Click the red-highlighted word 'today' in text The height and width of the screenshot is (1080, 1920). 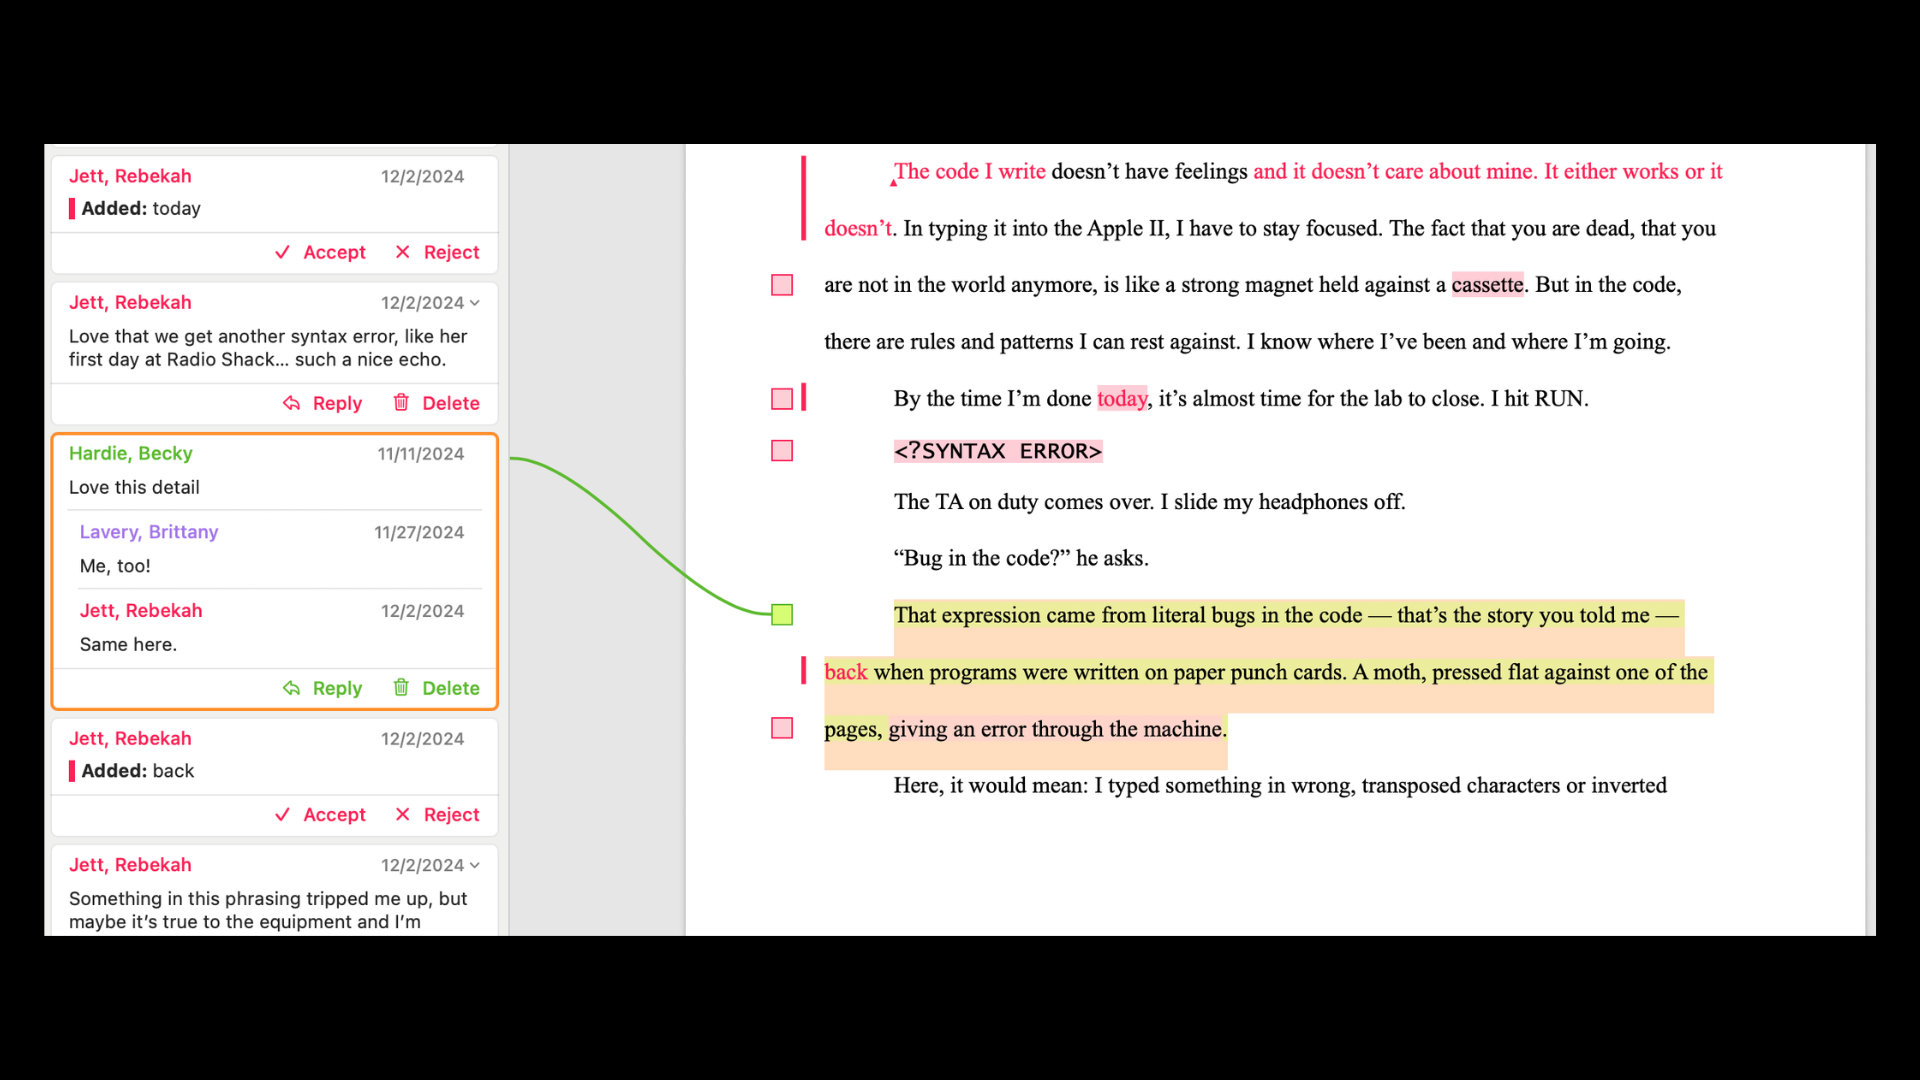click(x=1122, y=399)
